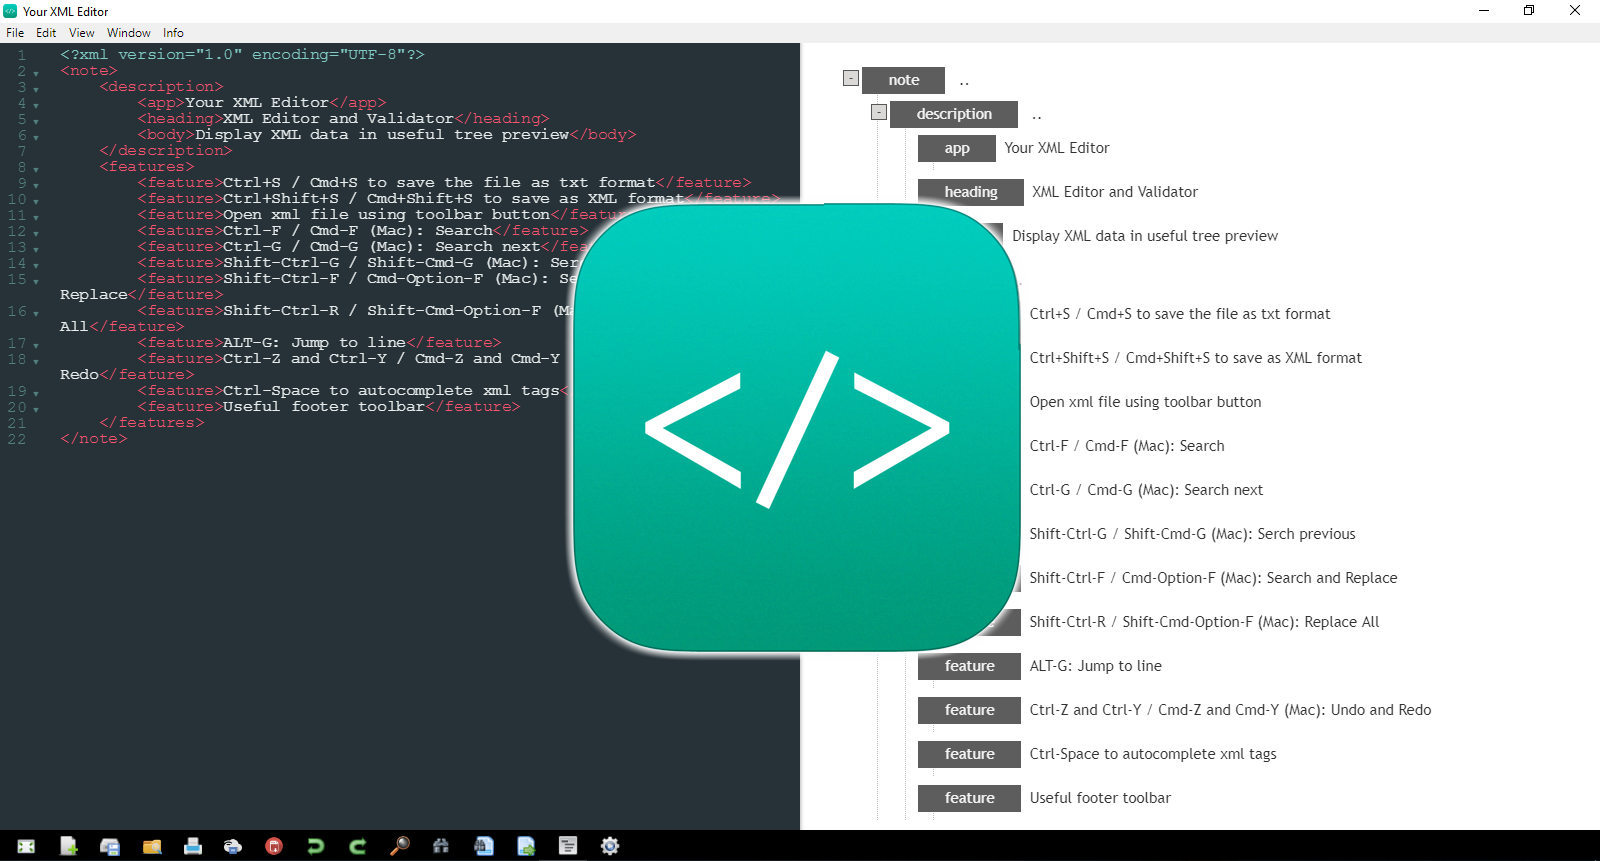Collapse the note node in tree preview
The image size is (1600, 861).
851,78
